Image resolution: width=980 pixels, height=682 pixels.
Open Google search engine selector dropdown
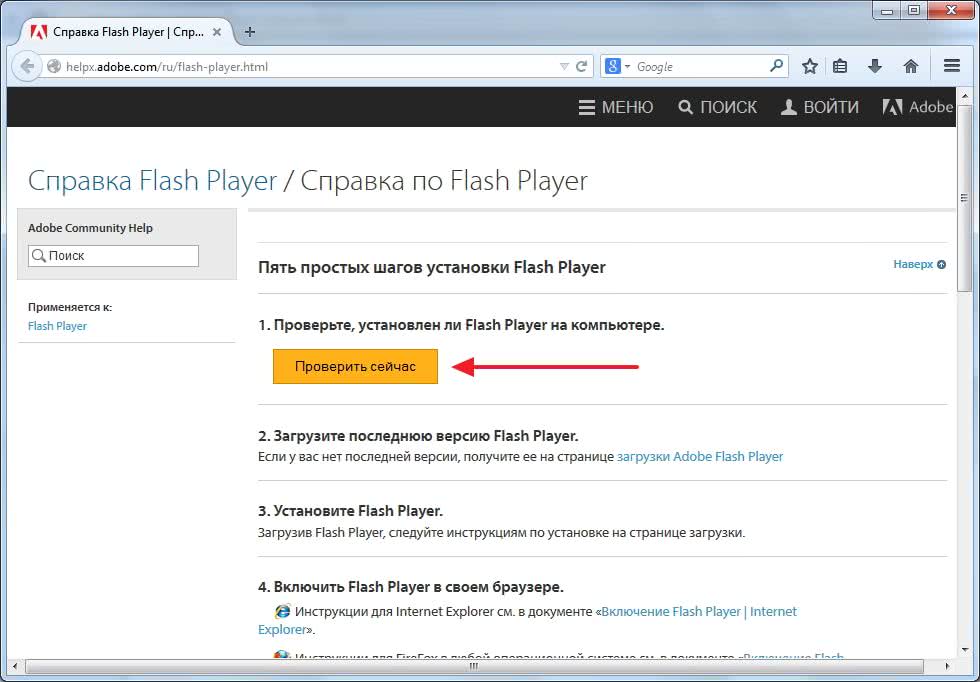(618, 66)
